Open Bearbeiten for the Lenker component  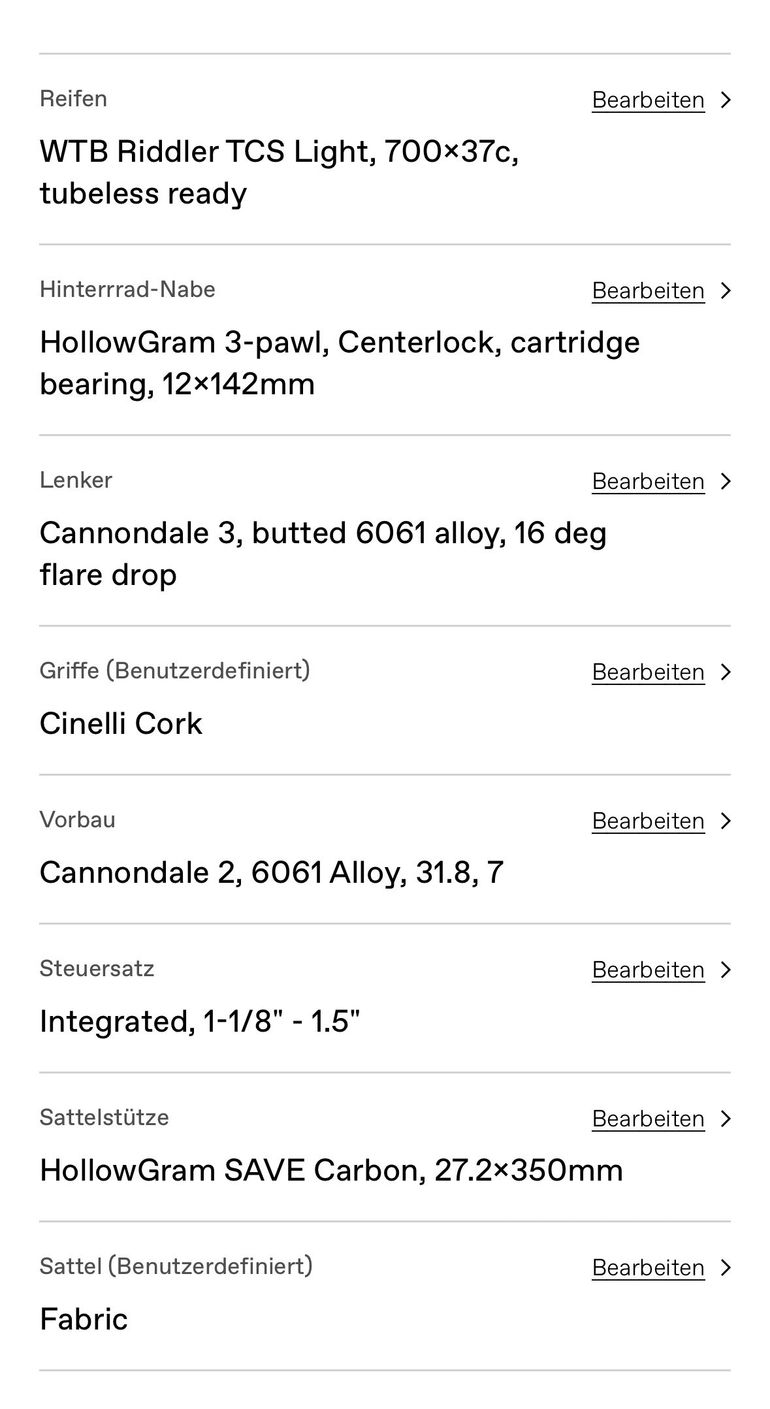tap(648, 482)
